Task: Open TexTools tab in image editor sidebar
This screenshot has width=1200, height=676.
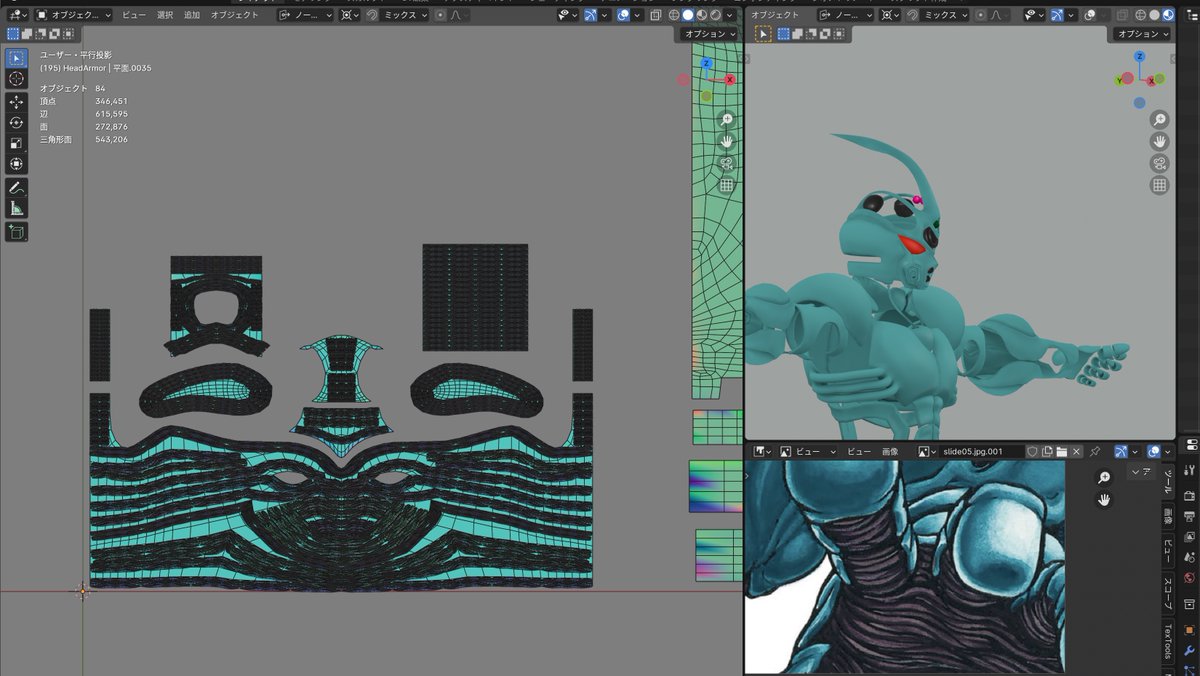Action: pos(1167,642)
